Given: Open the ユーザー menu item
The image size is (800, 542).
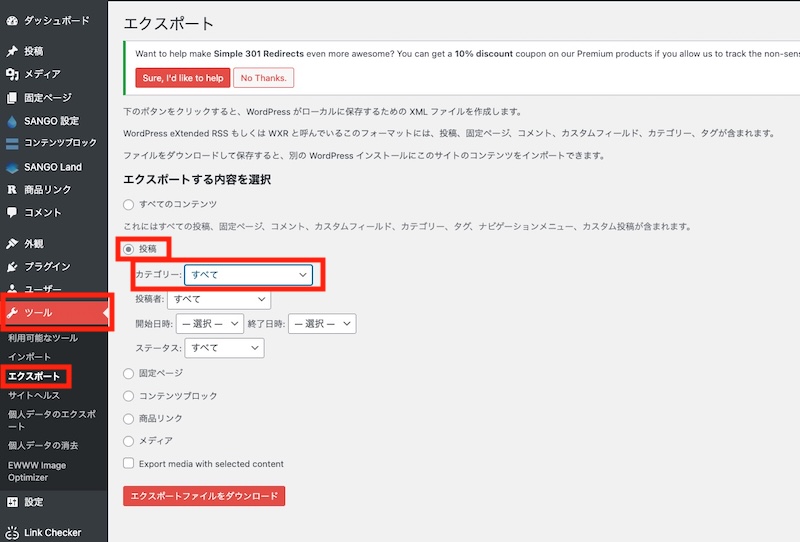Looking at the screenshot, I should [x=43, y=289].
